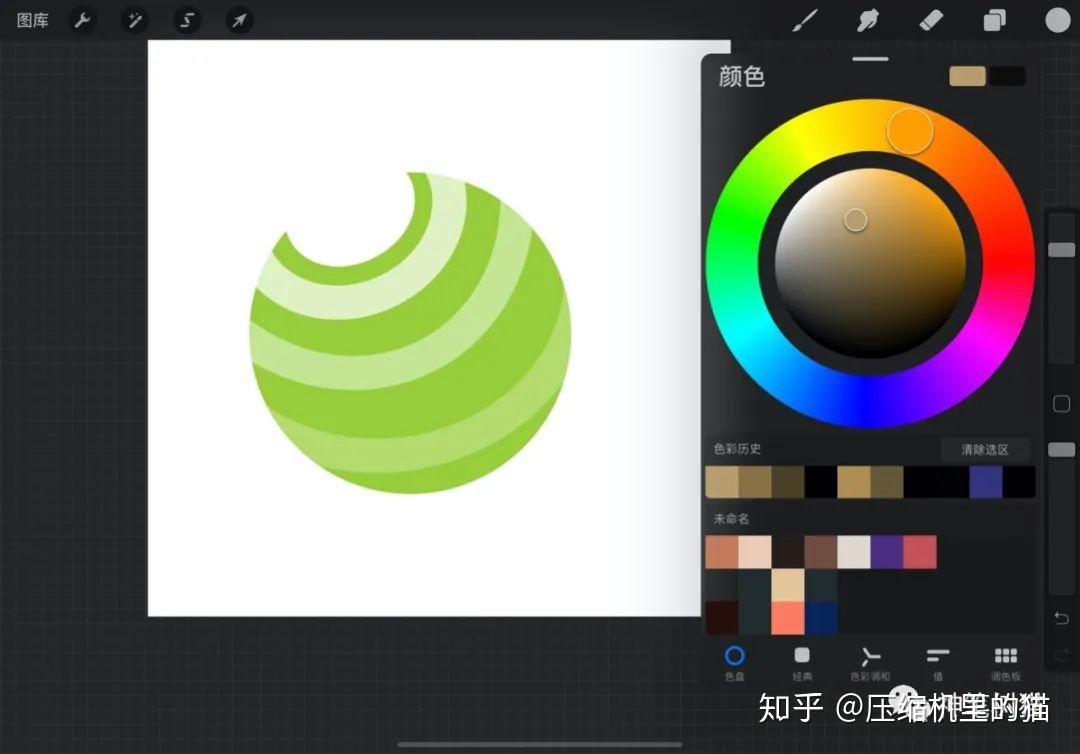
Task: Switch to the 值 value color tab
Action: point(937,662)
